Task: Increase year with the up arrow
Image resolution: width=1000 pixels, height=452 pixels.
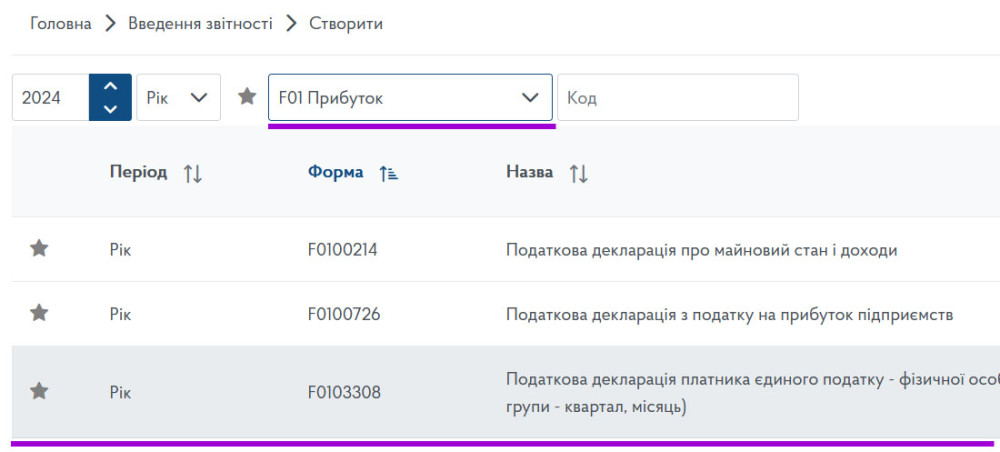Action: pos(110,87)
